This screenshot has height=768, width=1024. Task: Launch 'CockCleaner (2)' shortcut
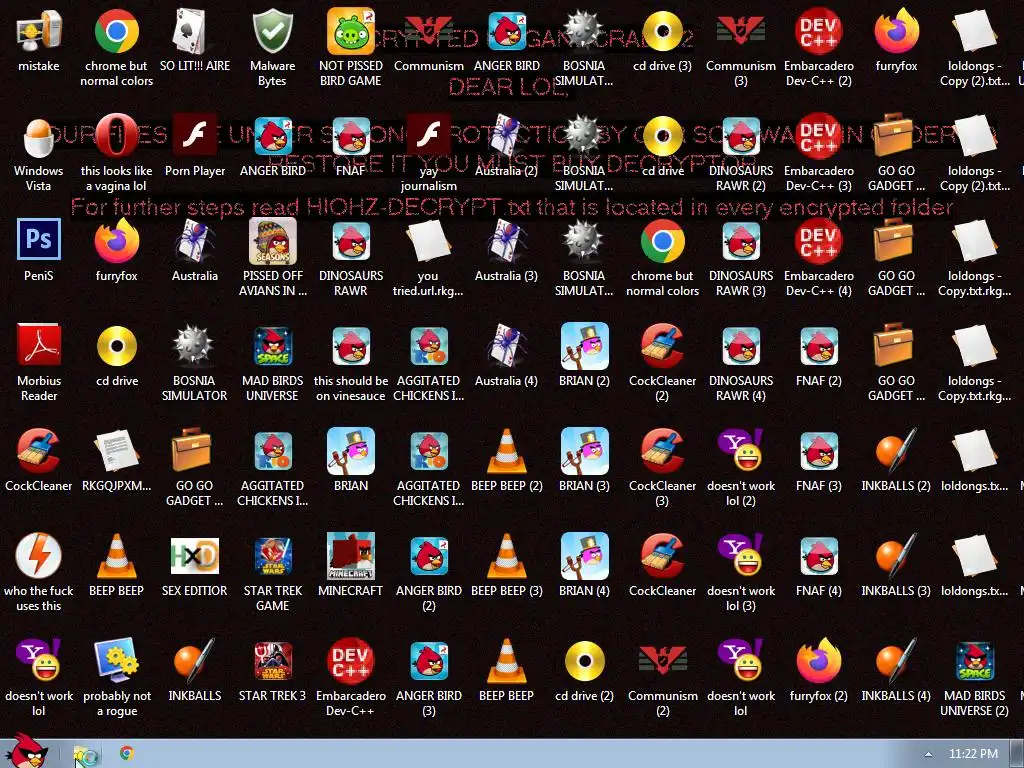click(662, 345)
